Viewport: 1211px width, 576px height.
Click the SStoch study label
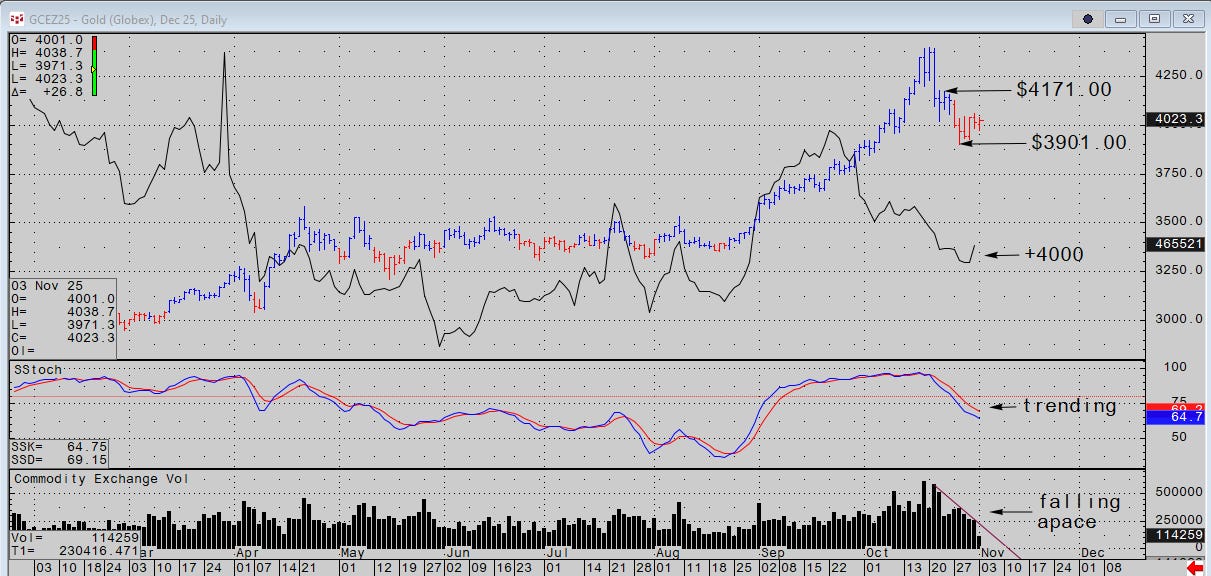38,369
